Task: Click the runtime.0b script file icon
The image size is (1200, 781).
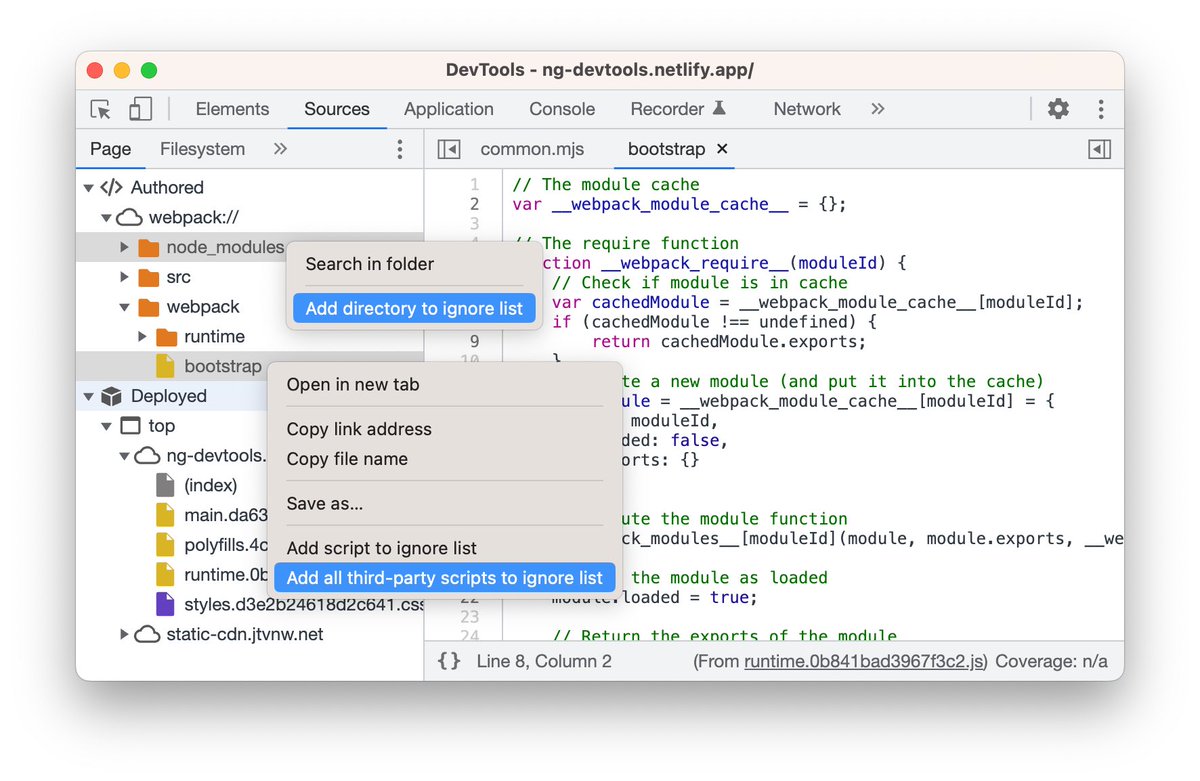Action: (165, 575)
